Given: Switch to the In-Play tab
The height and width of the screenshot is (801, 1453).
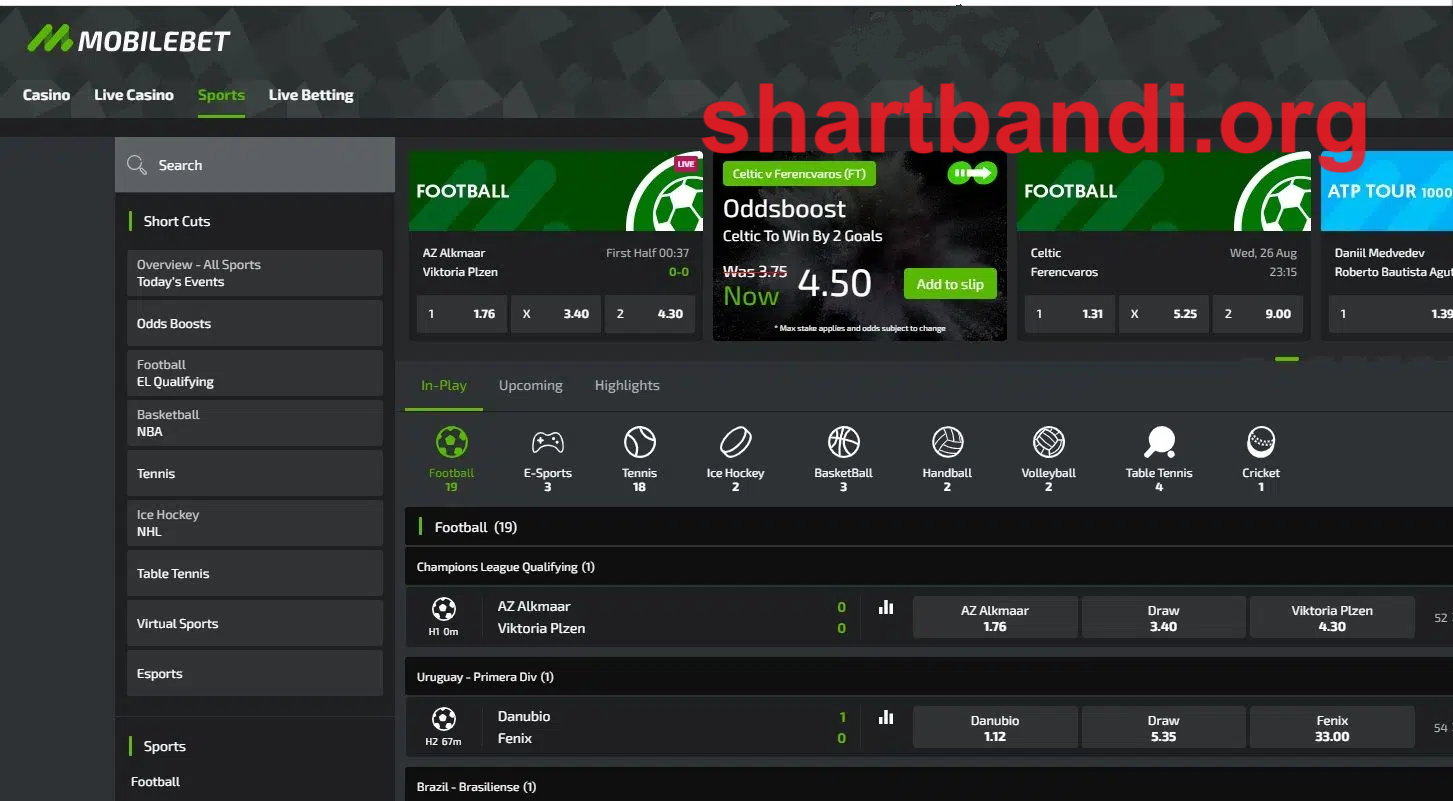Looking at the screenshot, I should 444,385.
